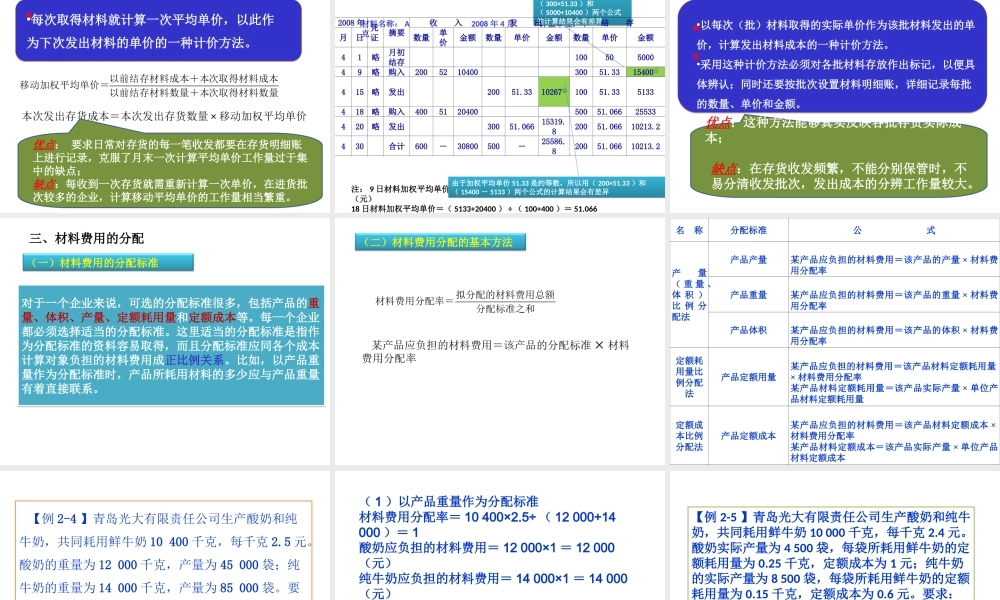Click the teal text box explaining 分配标准

[172, 345]
